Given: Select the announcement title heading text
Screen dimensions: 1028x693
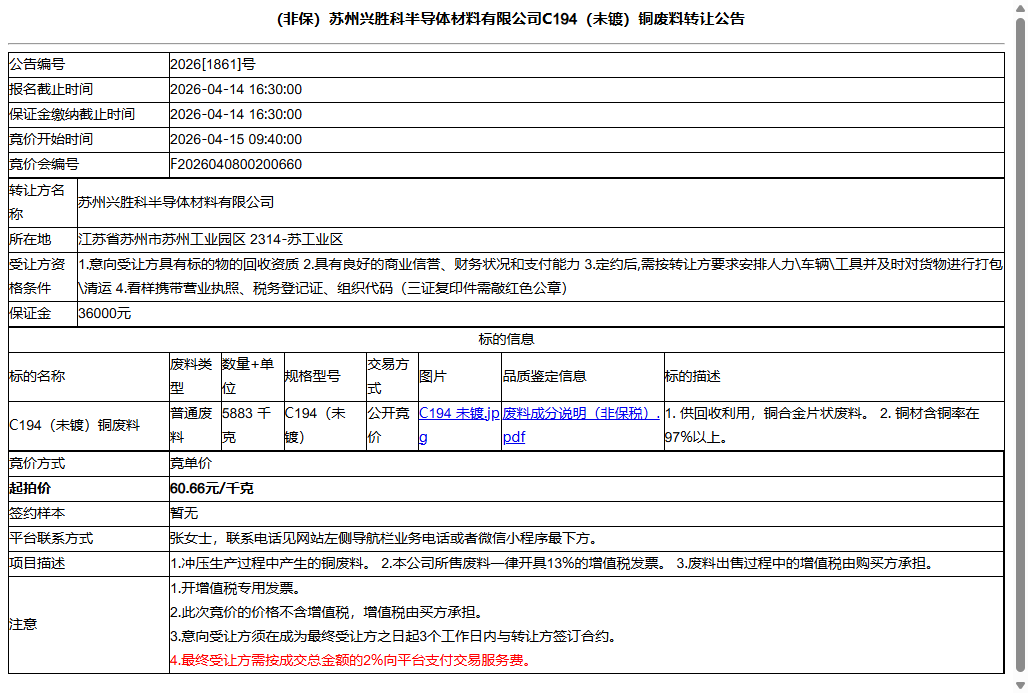Looking at the screenshot, I should (x=511, y=19).
